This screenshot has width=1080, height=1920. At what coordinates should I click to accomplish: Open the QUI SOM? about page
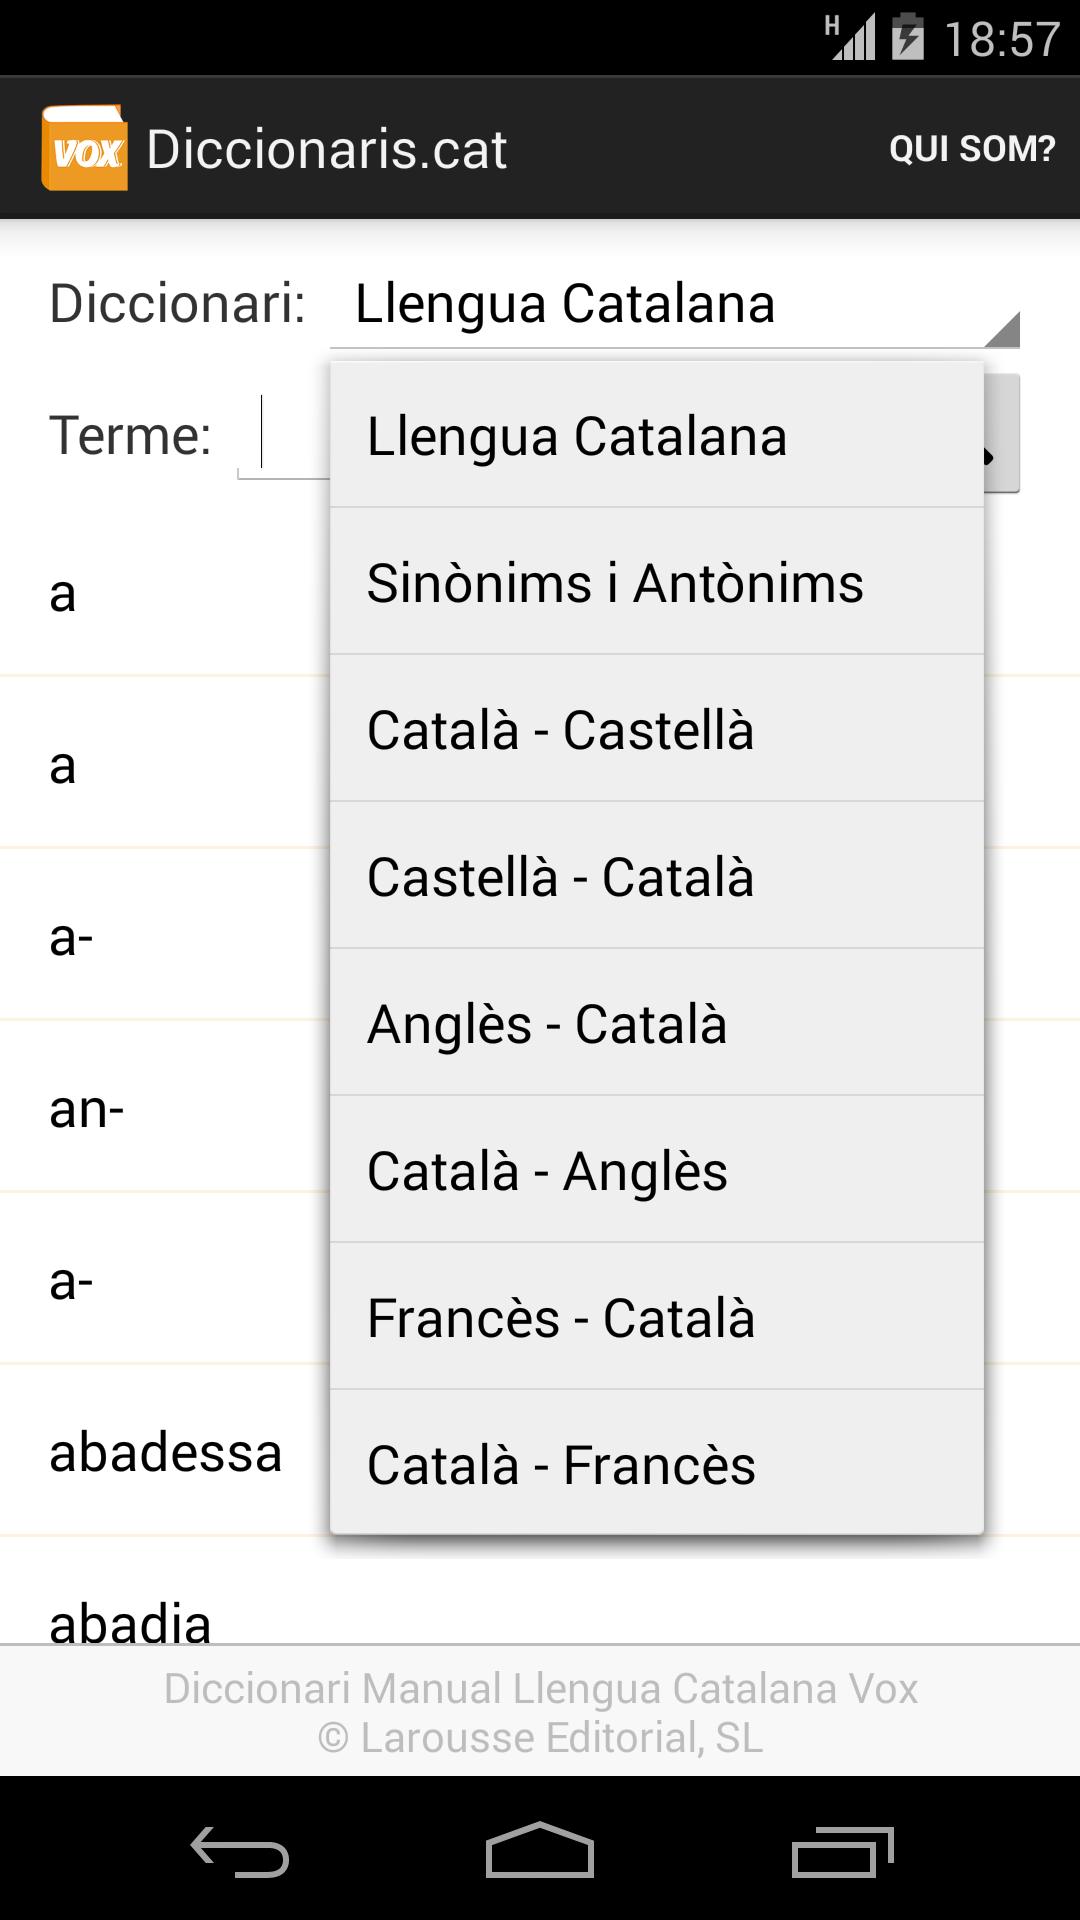point(971,149)
